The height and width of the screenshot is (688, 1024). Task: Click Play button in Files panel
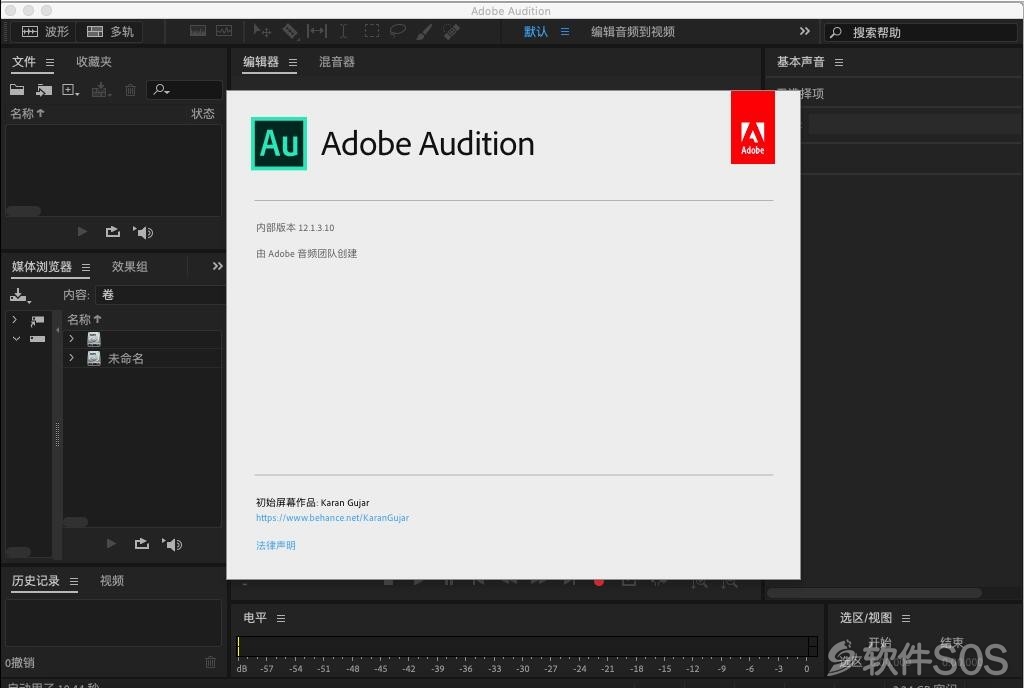pyautogui.click(x=82, y=232)
